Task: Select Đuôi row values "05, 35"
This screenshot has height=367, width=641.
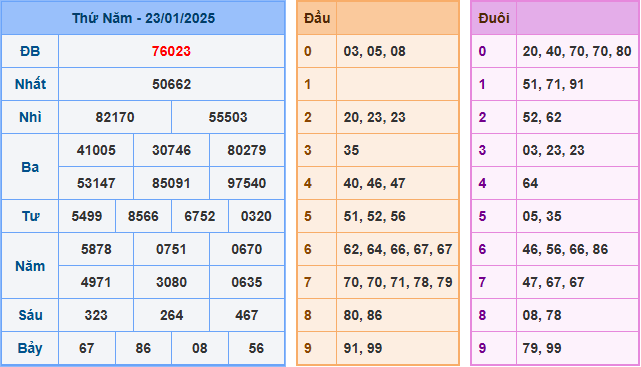Action: tap(542, 216)
